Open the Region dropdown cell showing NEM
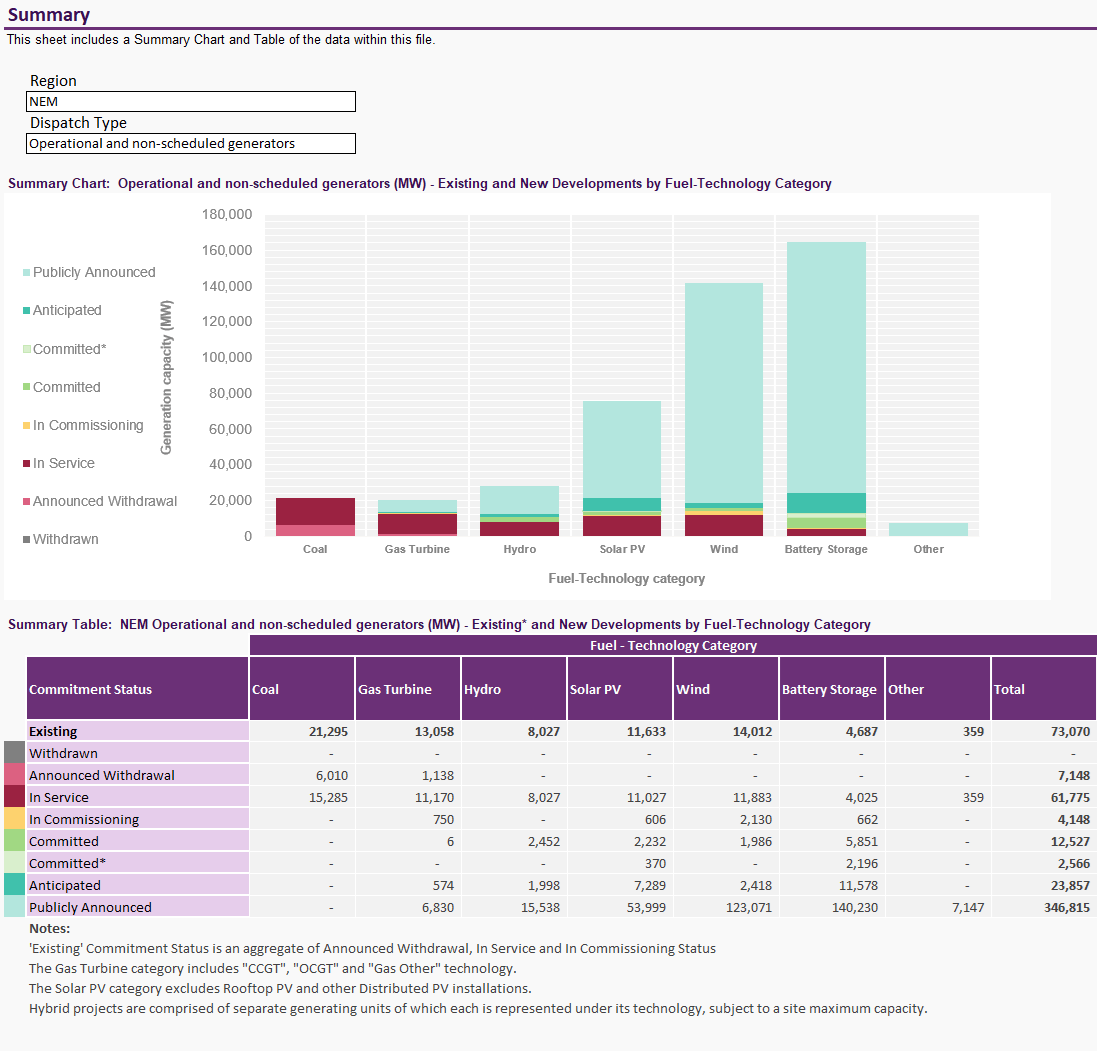 (190, 102)
